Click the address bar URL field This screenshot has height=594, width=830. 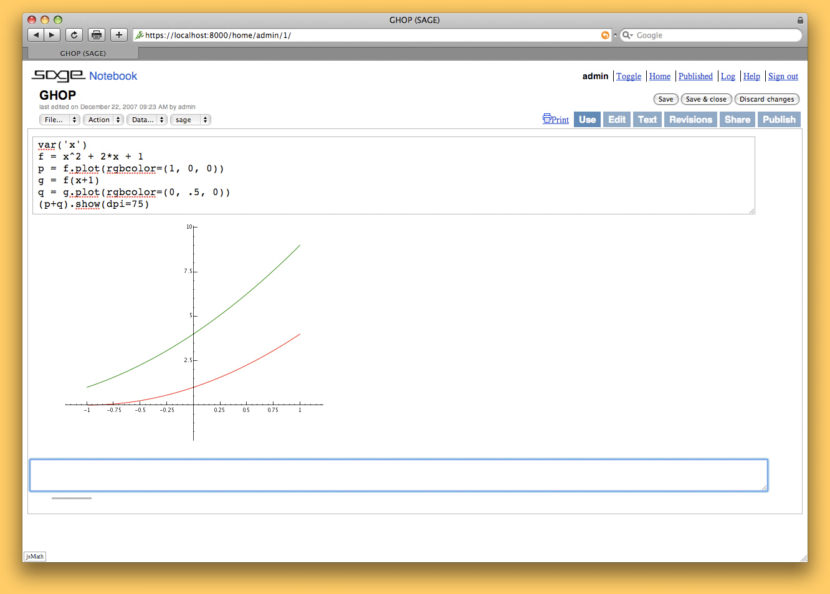click(x=372, y=35)
